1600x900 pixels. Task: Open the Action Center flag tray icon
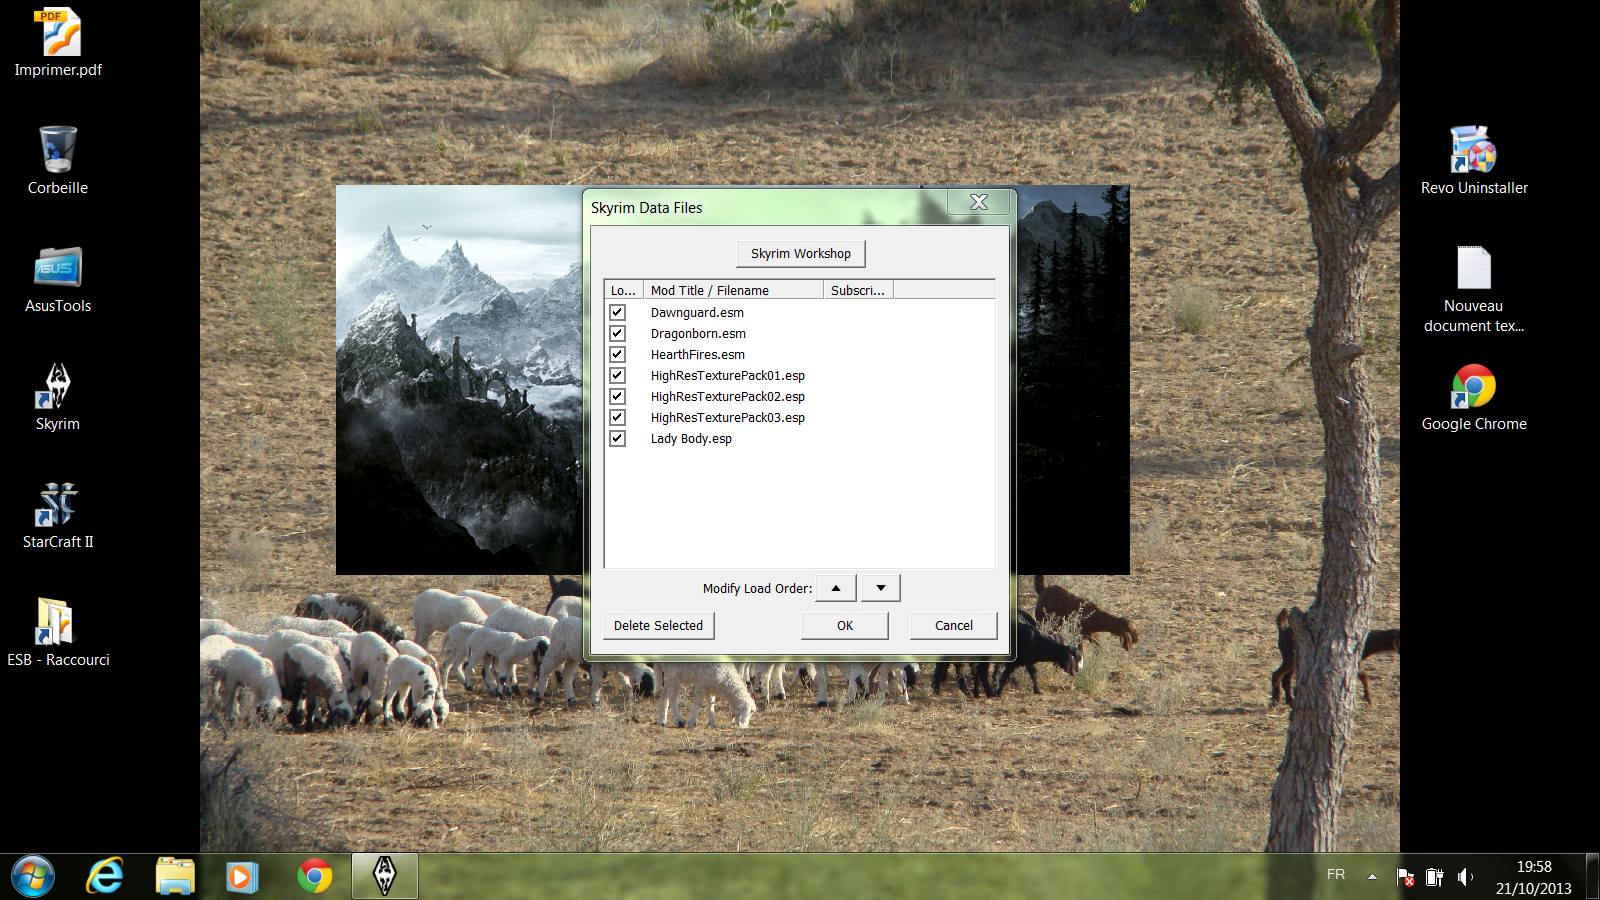click(1405, 877)
